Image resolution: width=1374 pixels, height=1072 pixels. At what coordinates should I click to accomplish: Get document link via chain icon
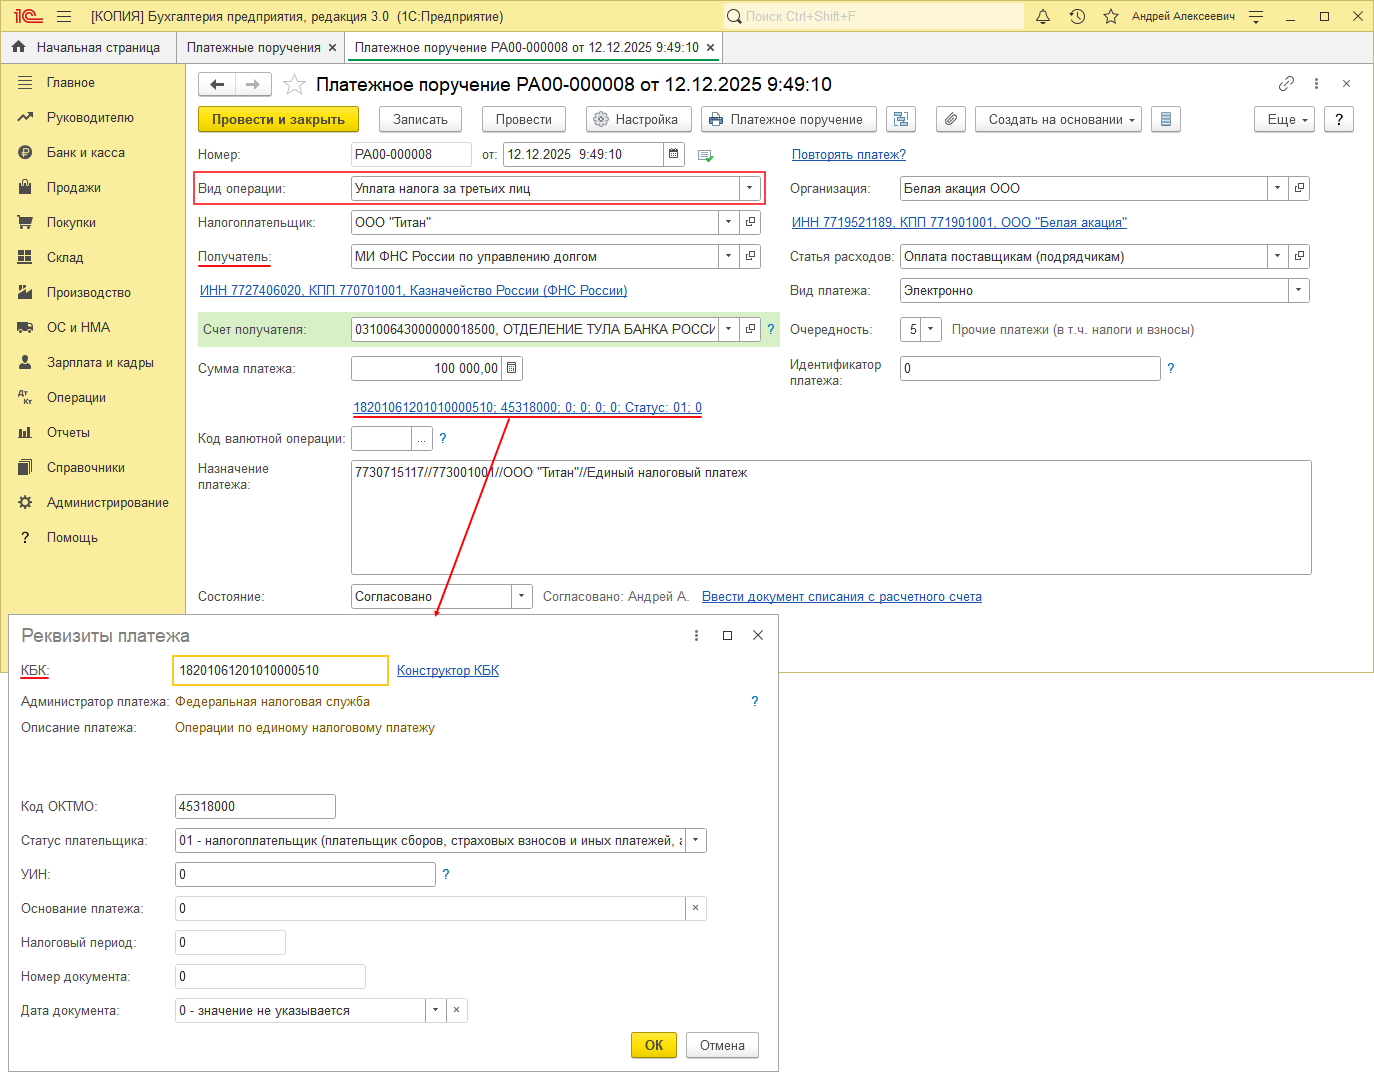click(x=1286, y=84)
